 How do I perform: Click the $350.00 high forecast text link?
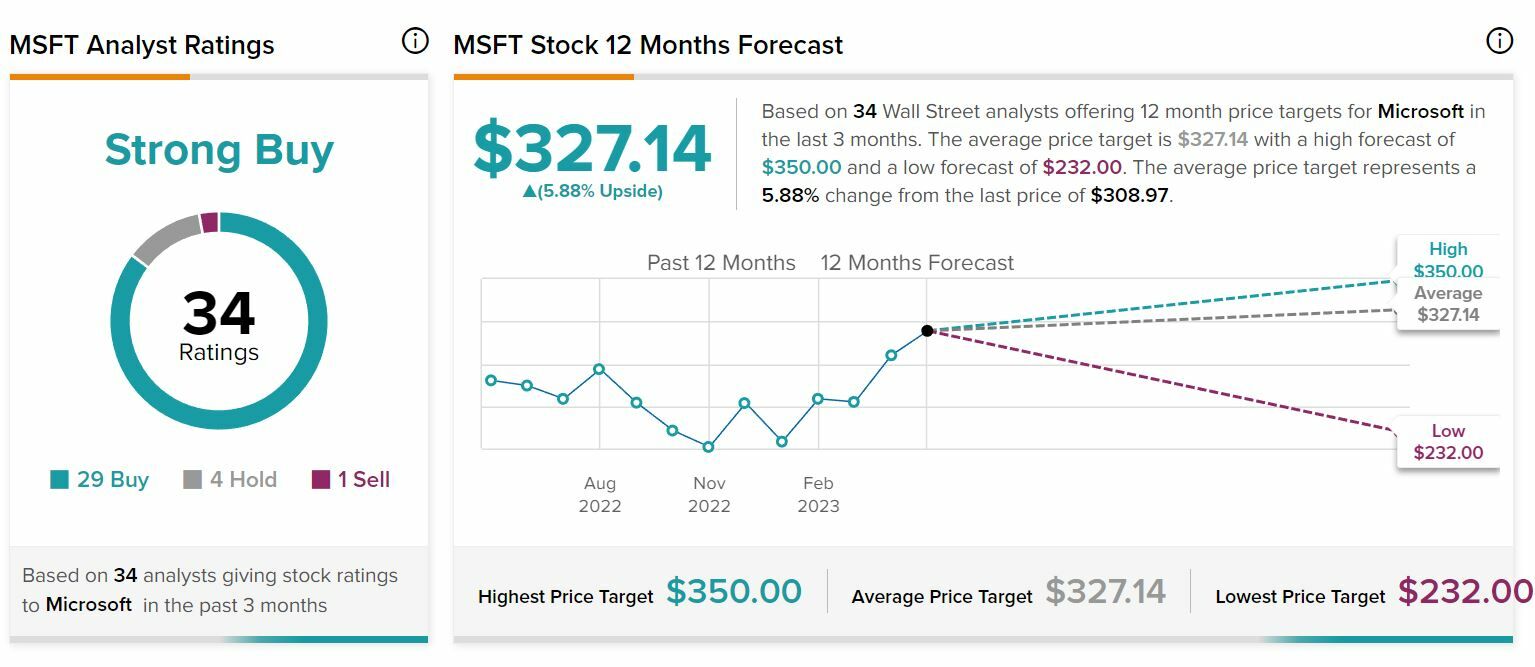click(x=801, y=167)
